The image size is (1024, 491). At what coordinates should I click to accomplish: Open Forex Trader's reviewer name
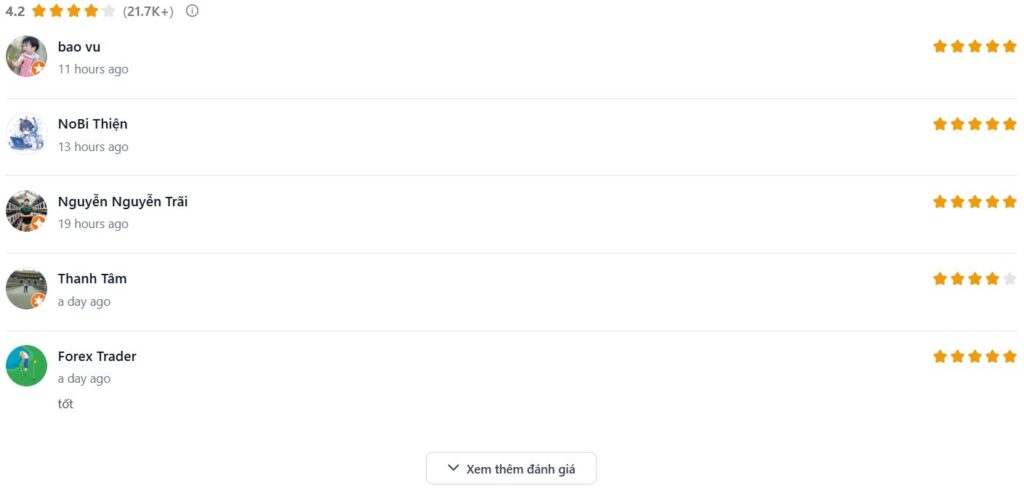coord(97,356)
